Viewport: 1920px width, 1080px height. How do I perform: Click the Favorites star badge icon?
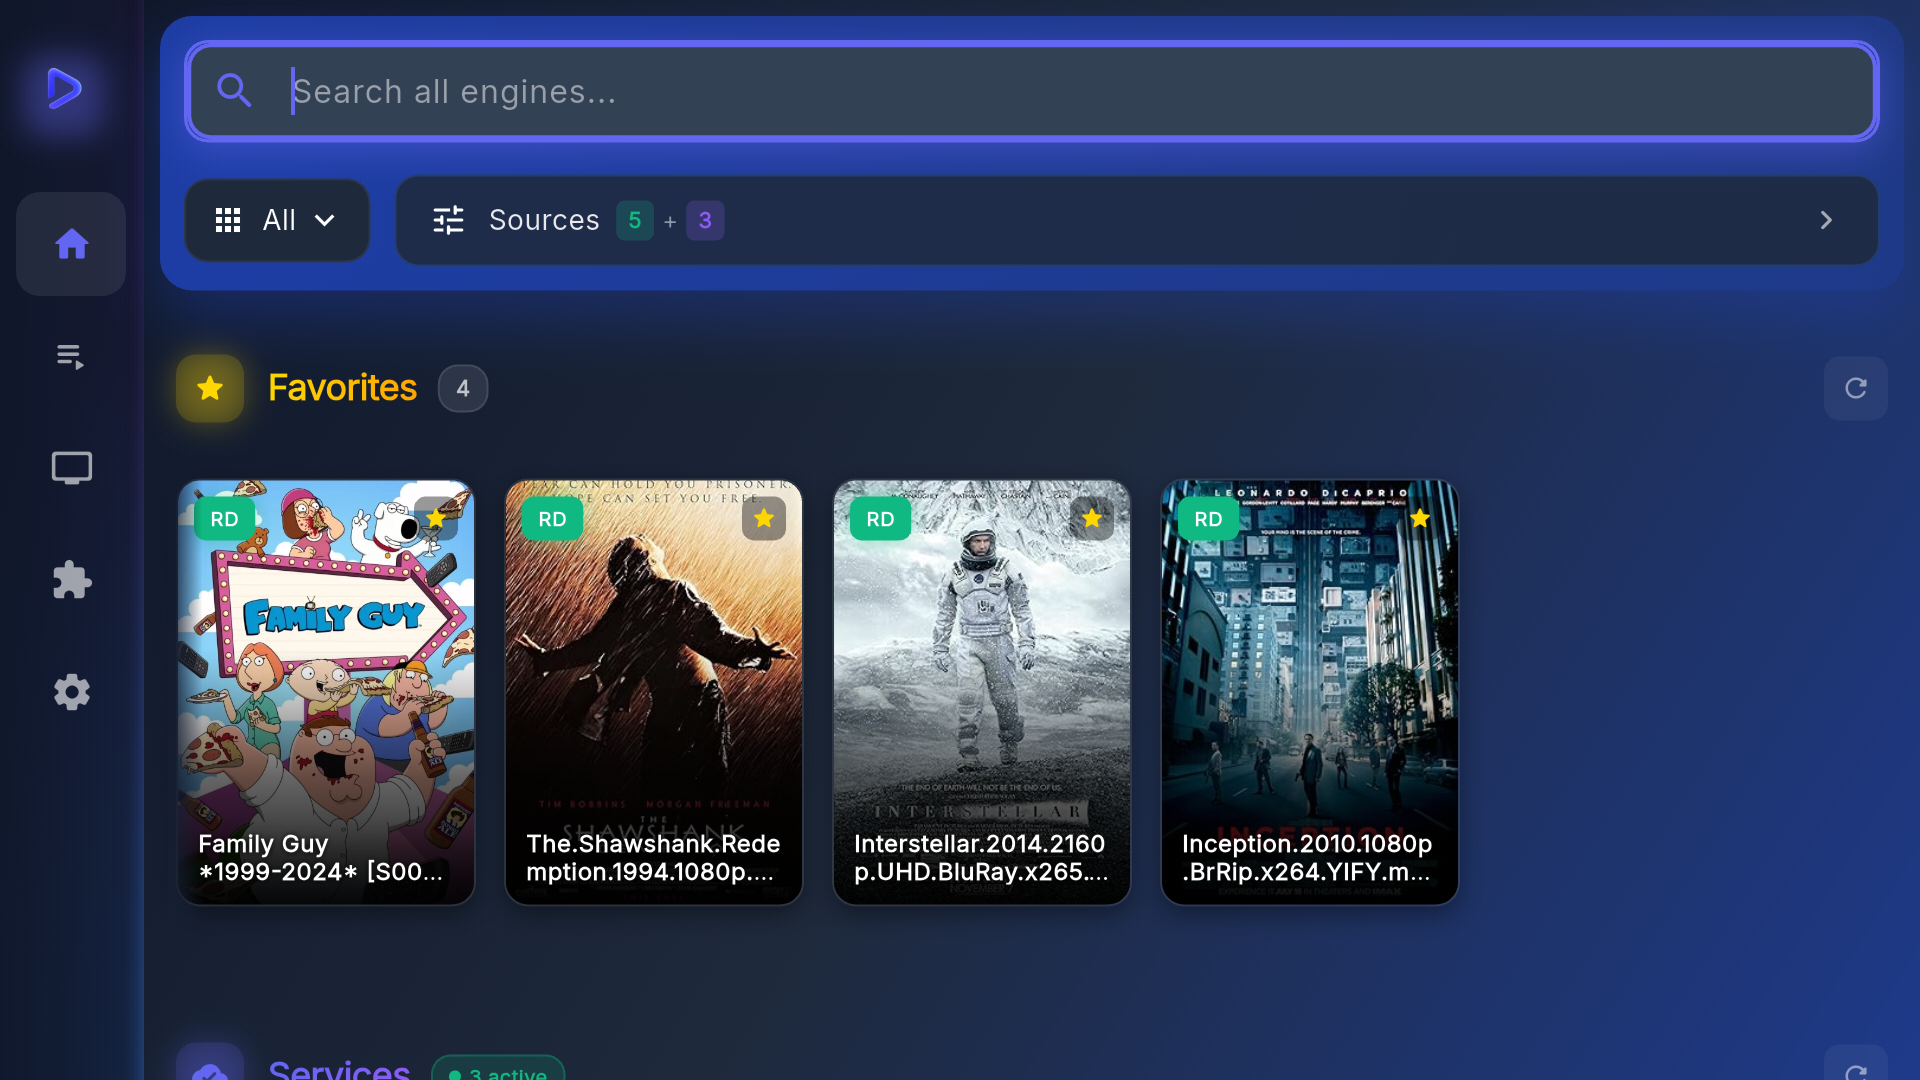210,388
